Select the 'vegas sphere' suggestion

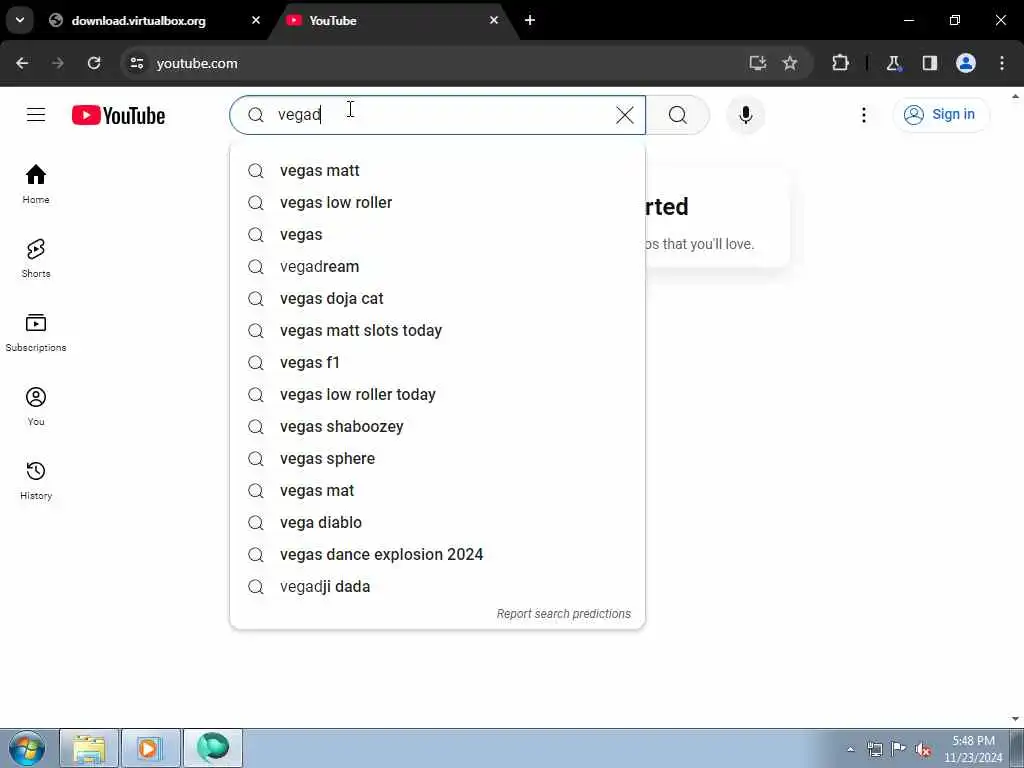(x=438, y=458)
